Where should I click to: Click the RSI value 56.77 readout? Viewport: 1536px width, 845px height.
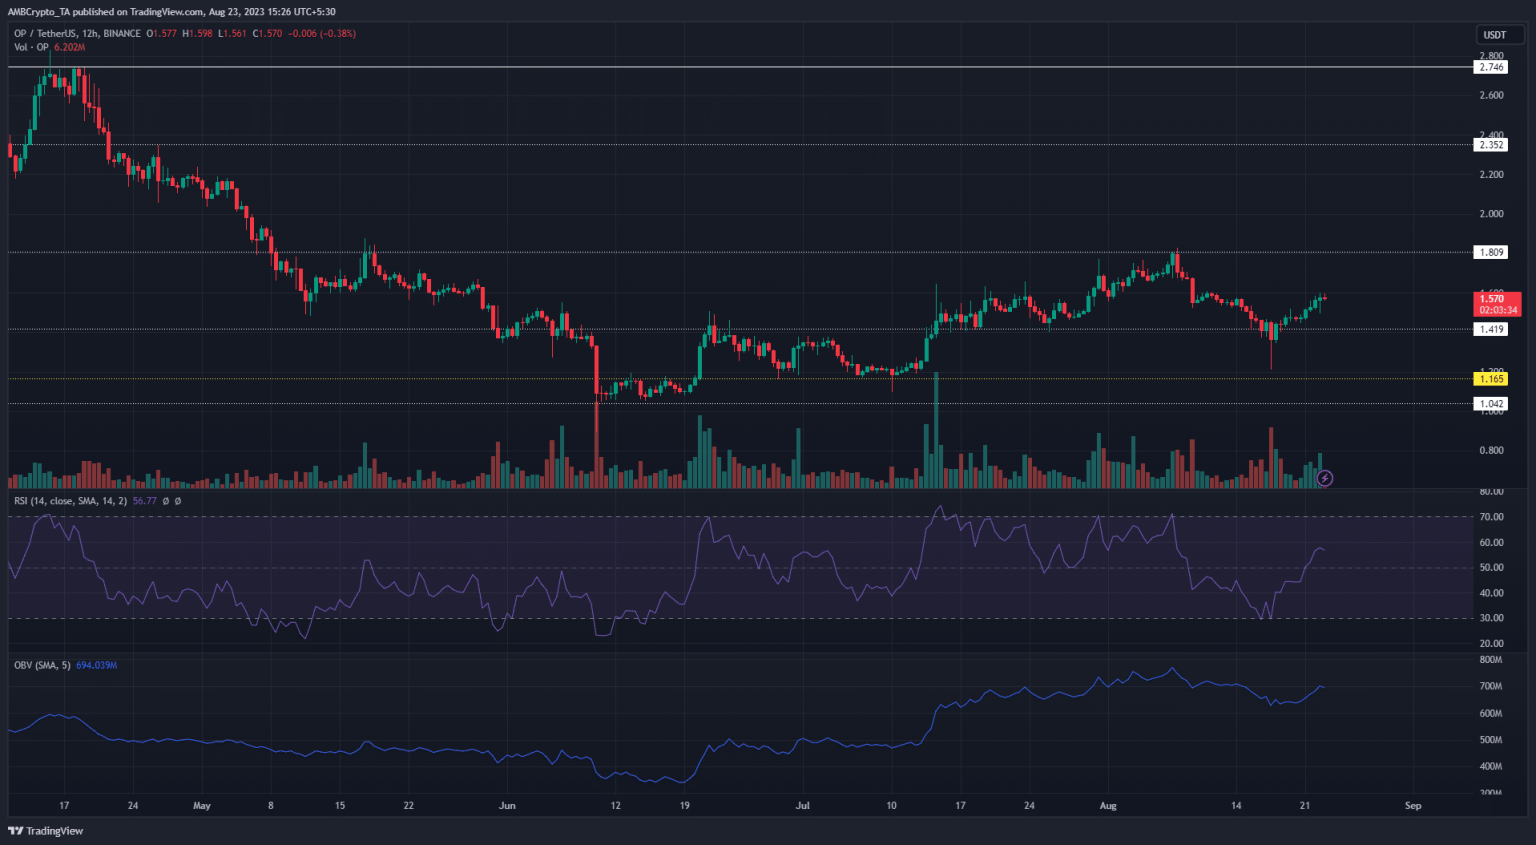click(x=145, y=501)
